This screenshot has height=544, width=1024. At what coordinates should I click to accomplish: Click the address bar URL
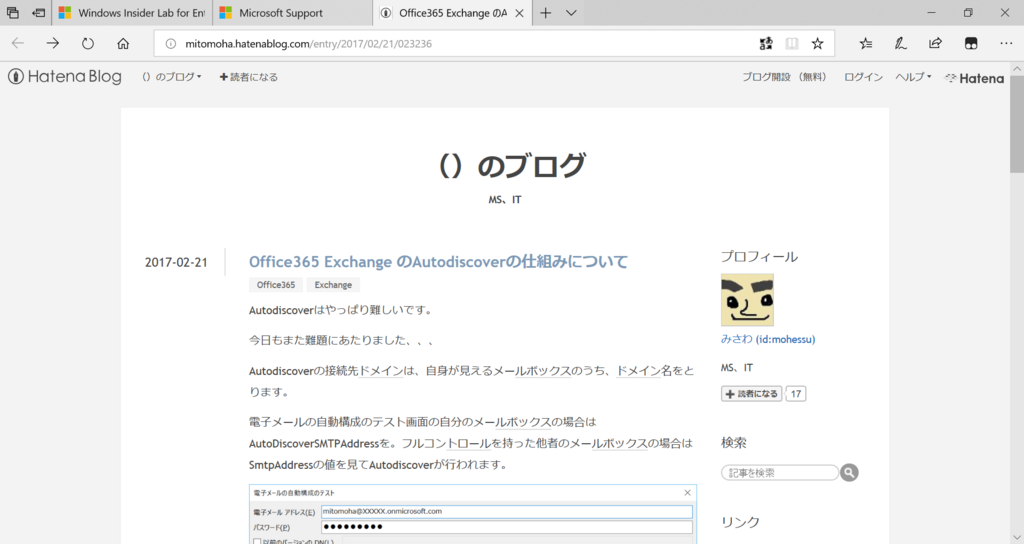tap(308, 44)
